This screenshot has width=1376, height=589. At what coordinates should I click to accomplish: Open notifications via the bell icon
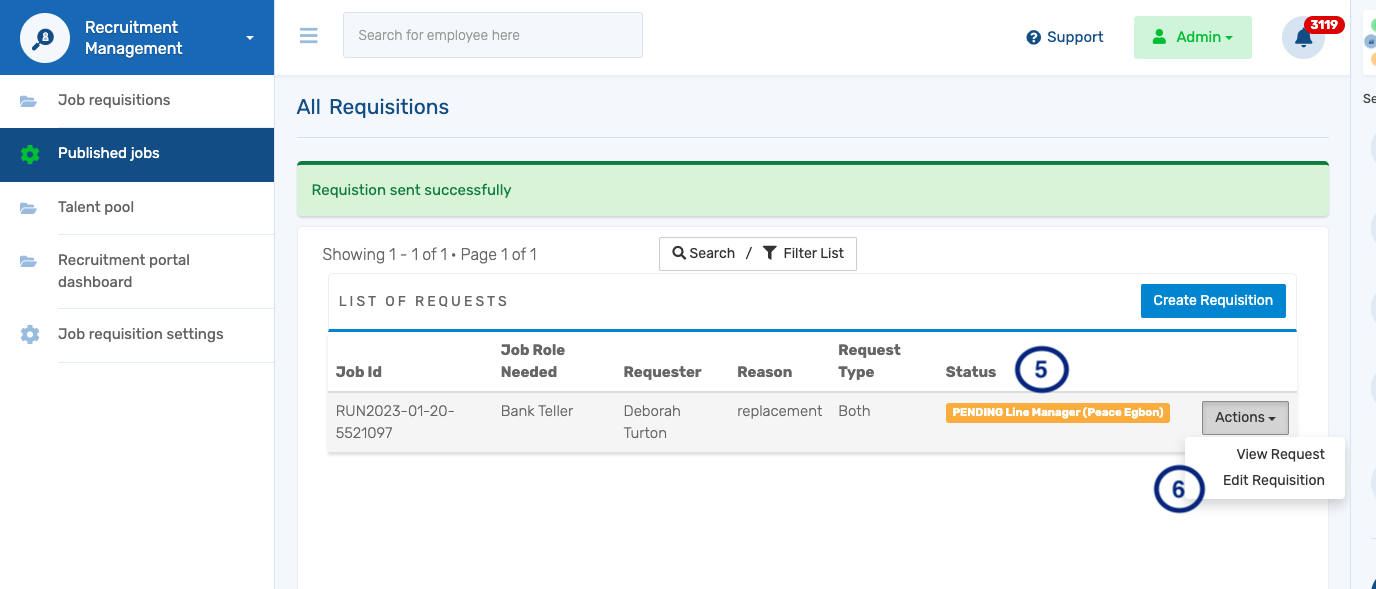click(1302, 37)
